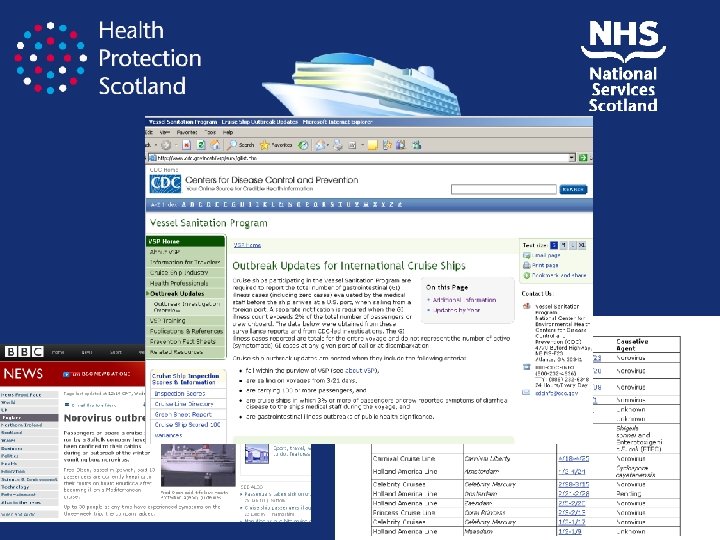
Task: Open the Inspection Scores link
Action: click(180, 394)
